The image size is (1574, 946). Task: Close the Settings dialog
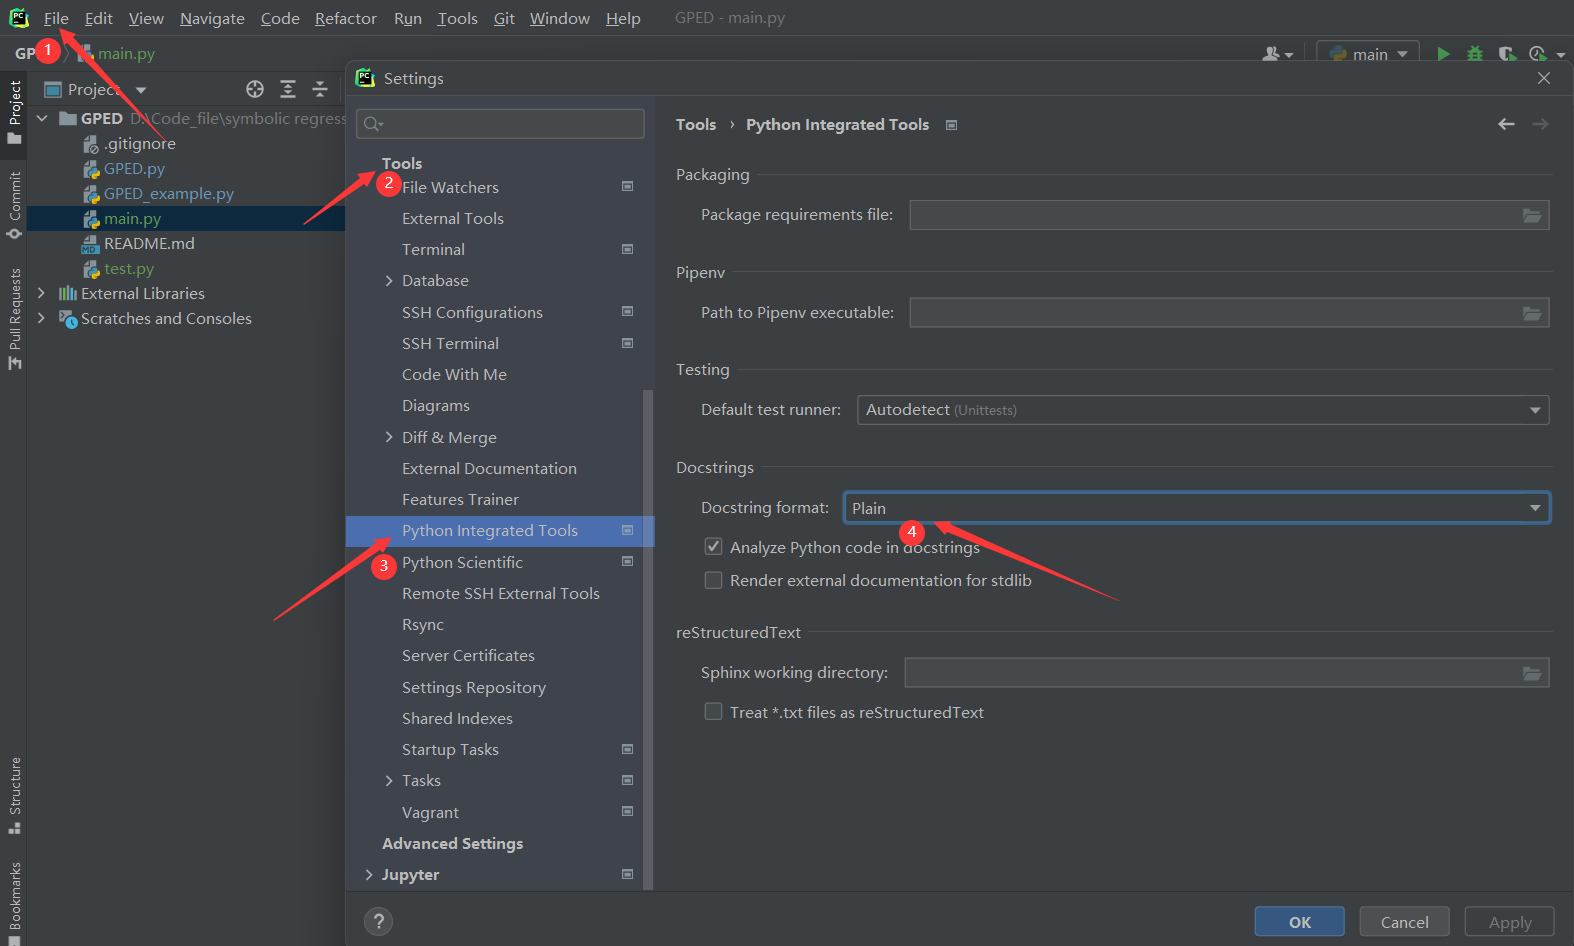pyautogui.click(x=1544, y=78)
